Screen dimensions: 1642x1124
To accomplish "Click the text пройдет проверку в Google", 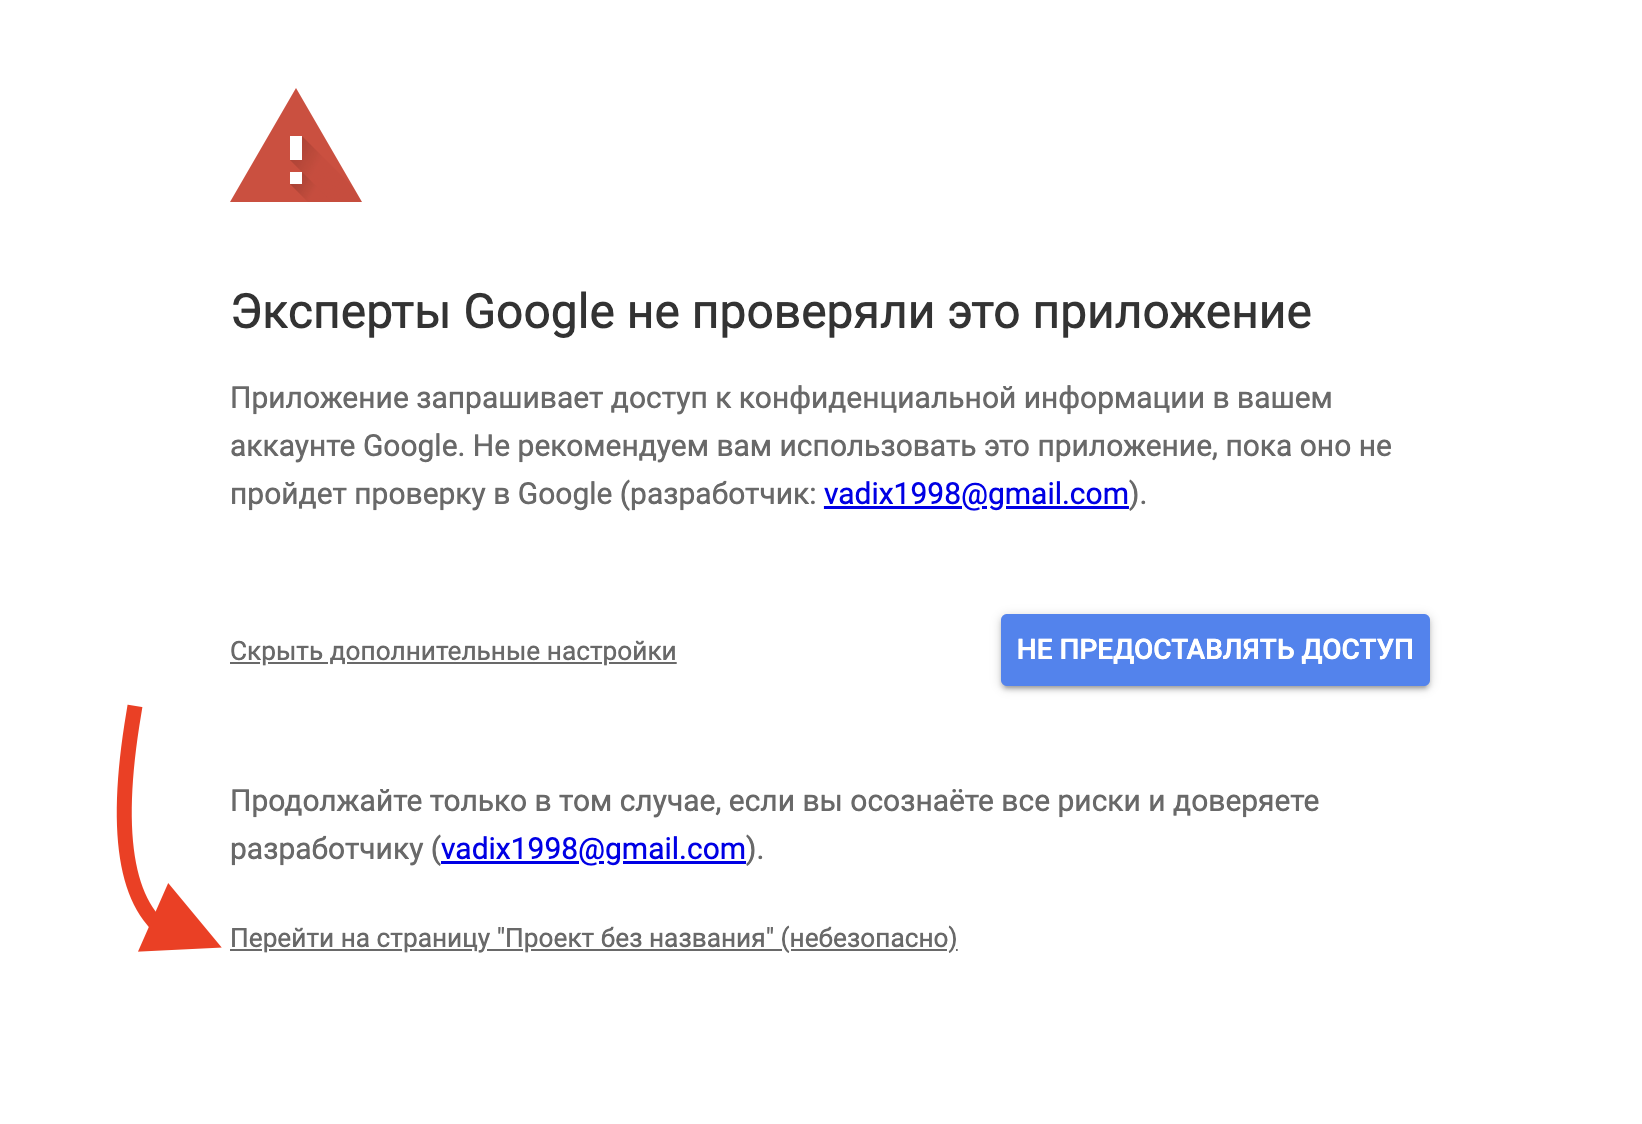I will point(420,494).
